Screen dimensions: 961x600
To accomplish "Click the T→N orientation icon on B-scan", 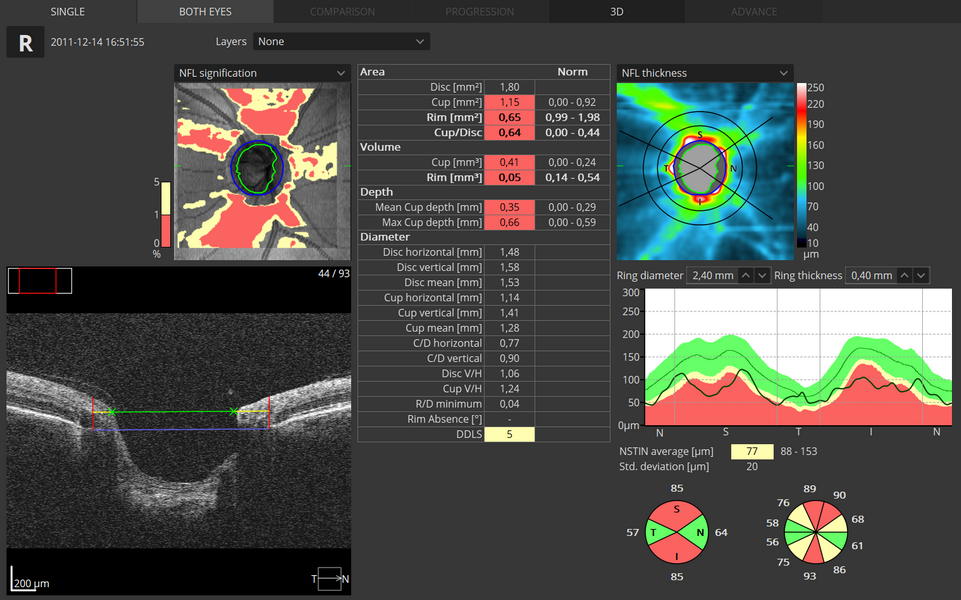I will tap(332, 578).
